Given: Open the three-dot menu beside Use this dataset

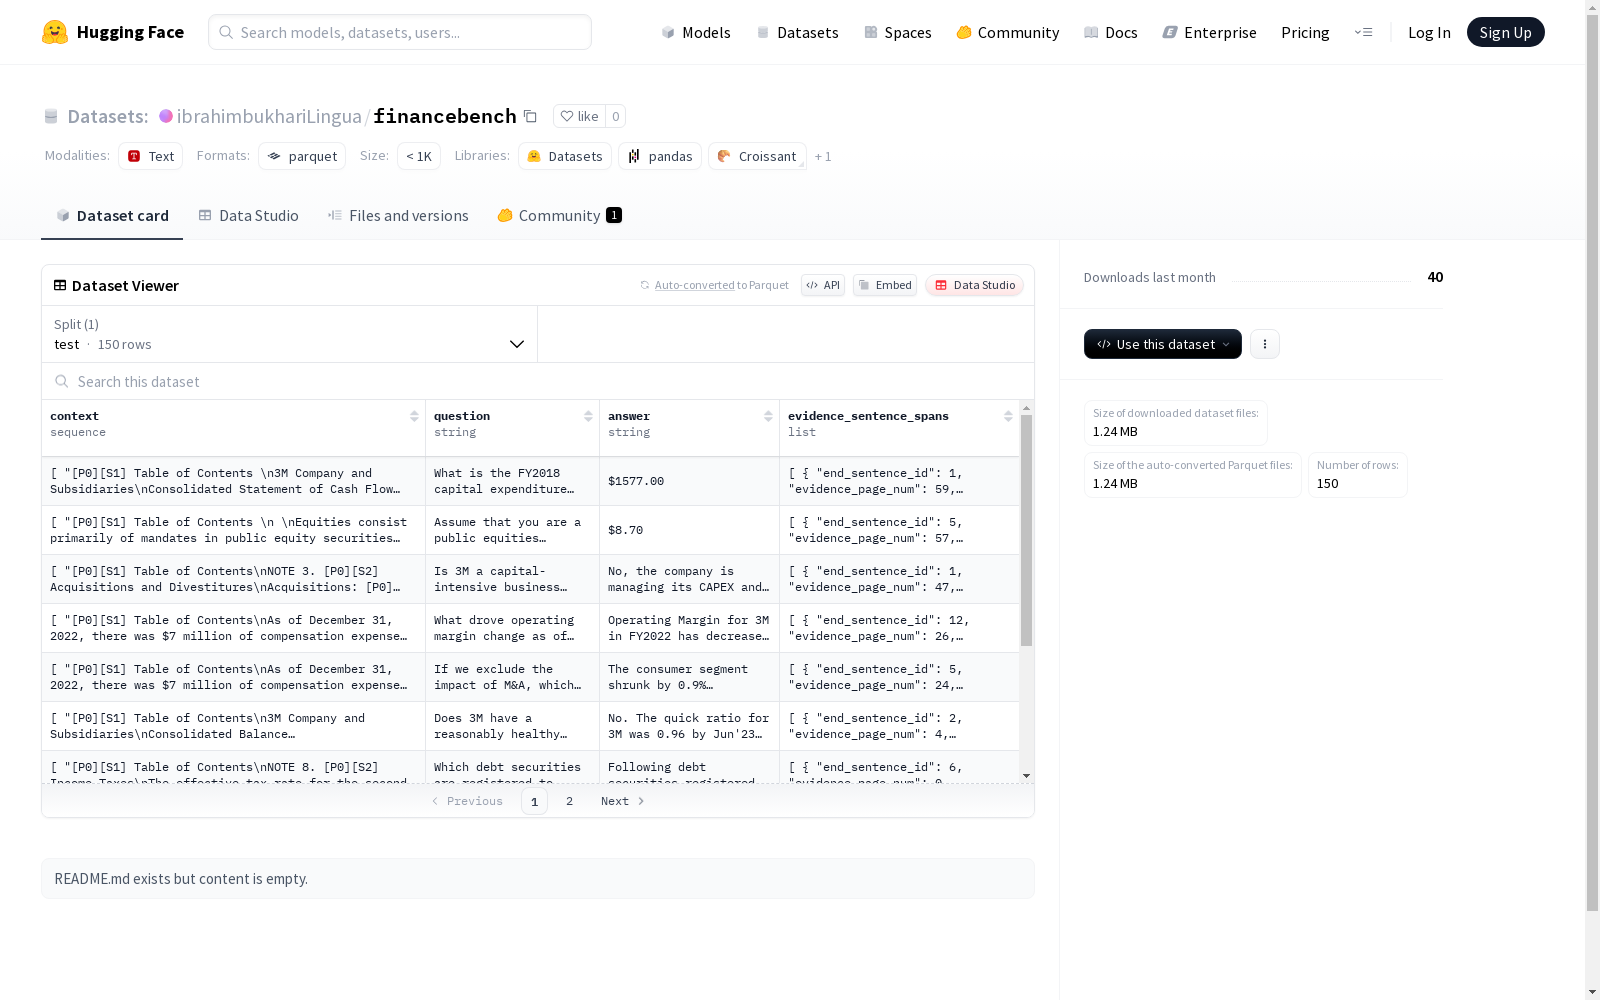Looking at the screenshot, I should [1264, 344].
